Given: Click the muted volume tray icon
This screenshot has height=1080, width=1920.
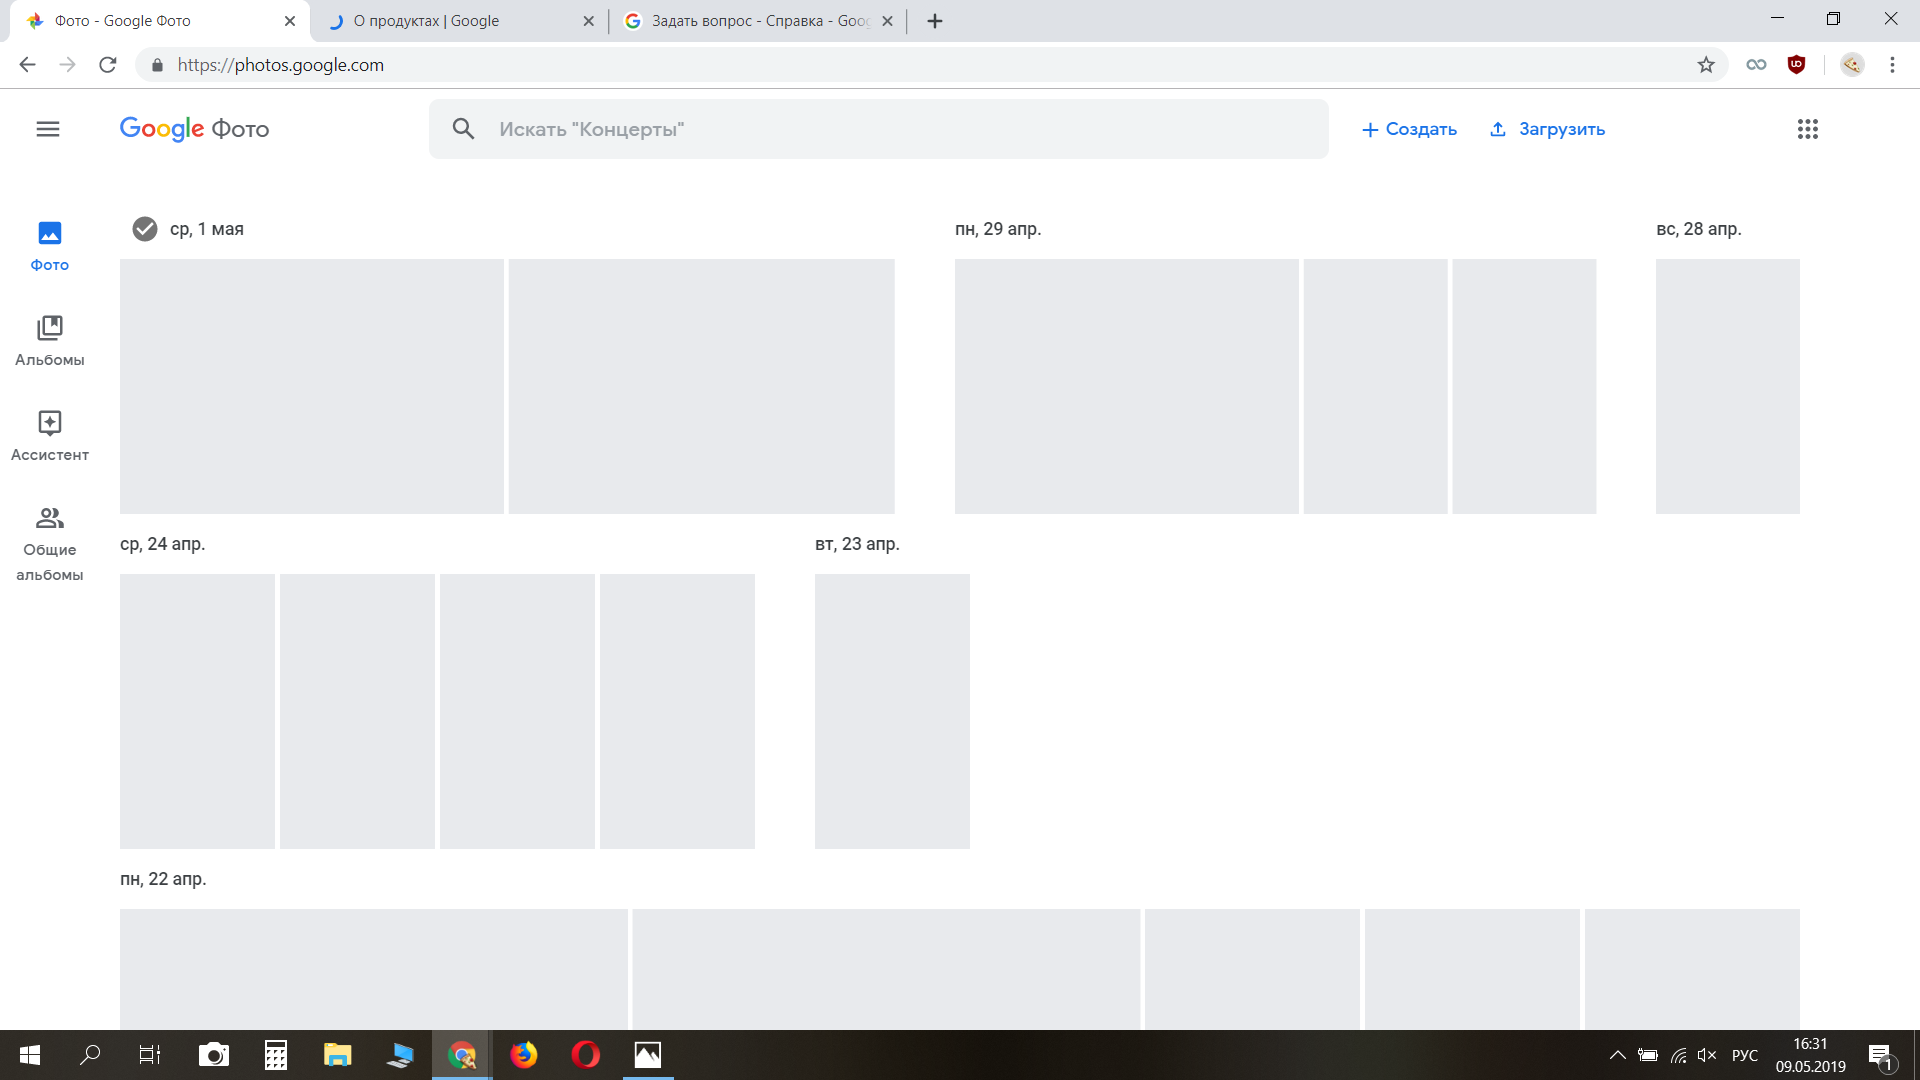Looking at the screenshot, I should pos(1707,1055).
